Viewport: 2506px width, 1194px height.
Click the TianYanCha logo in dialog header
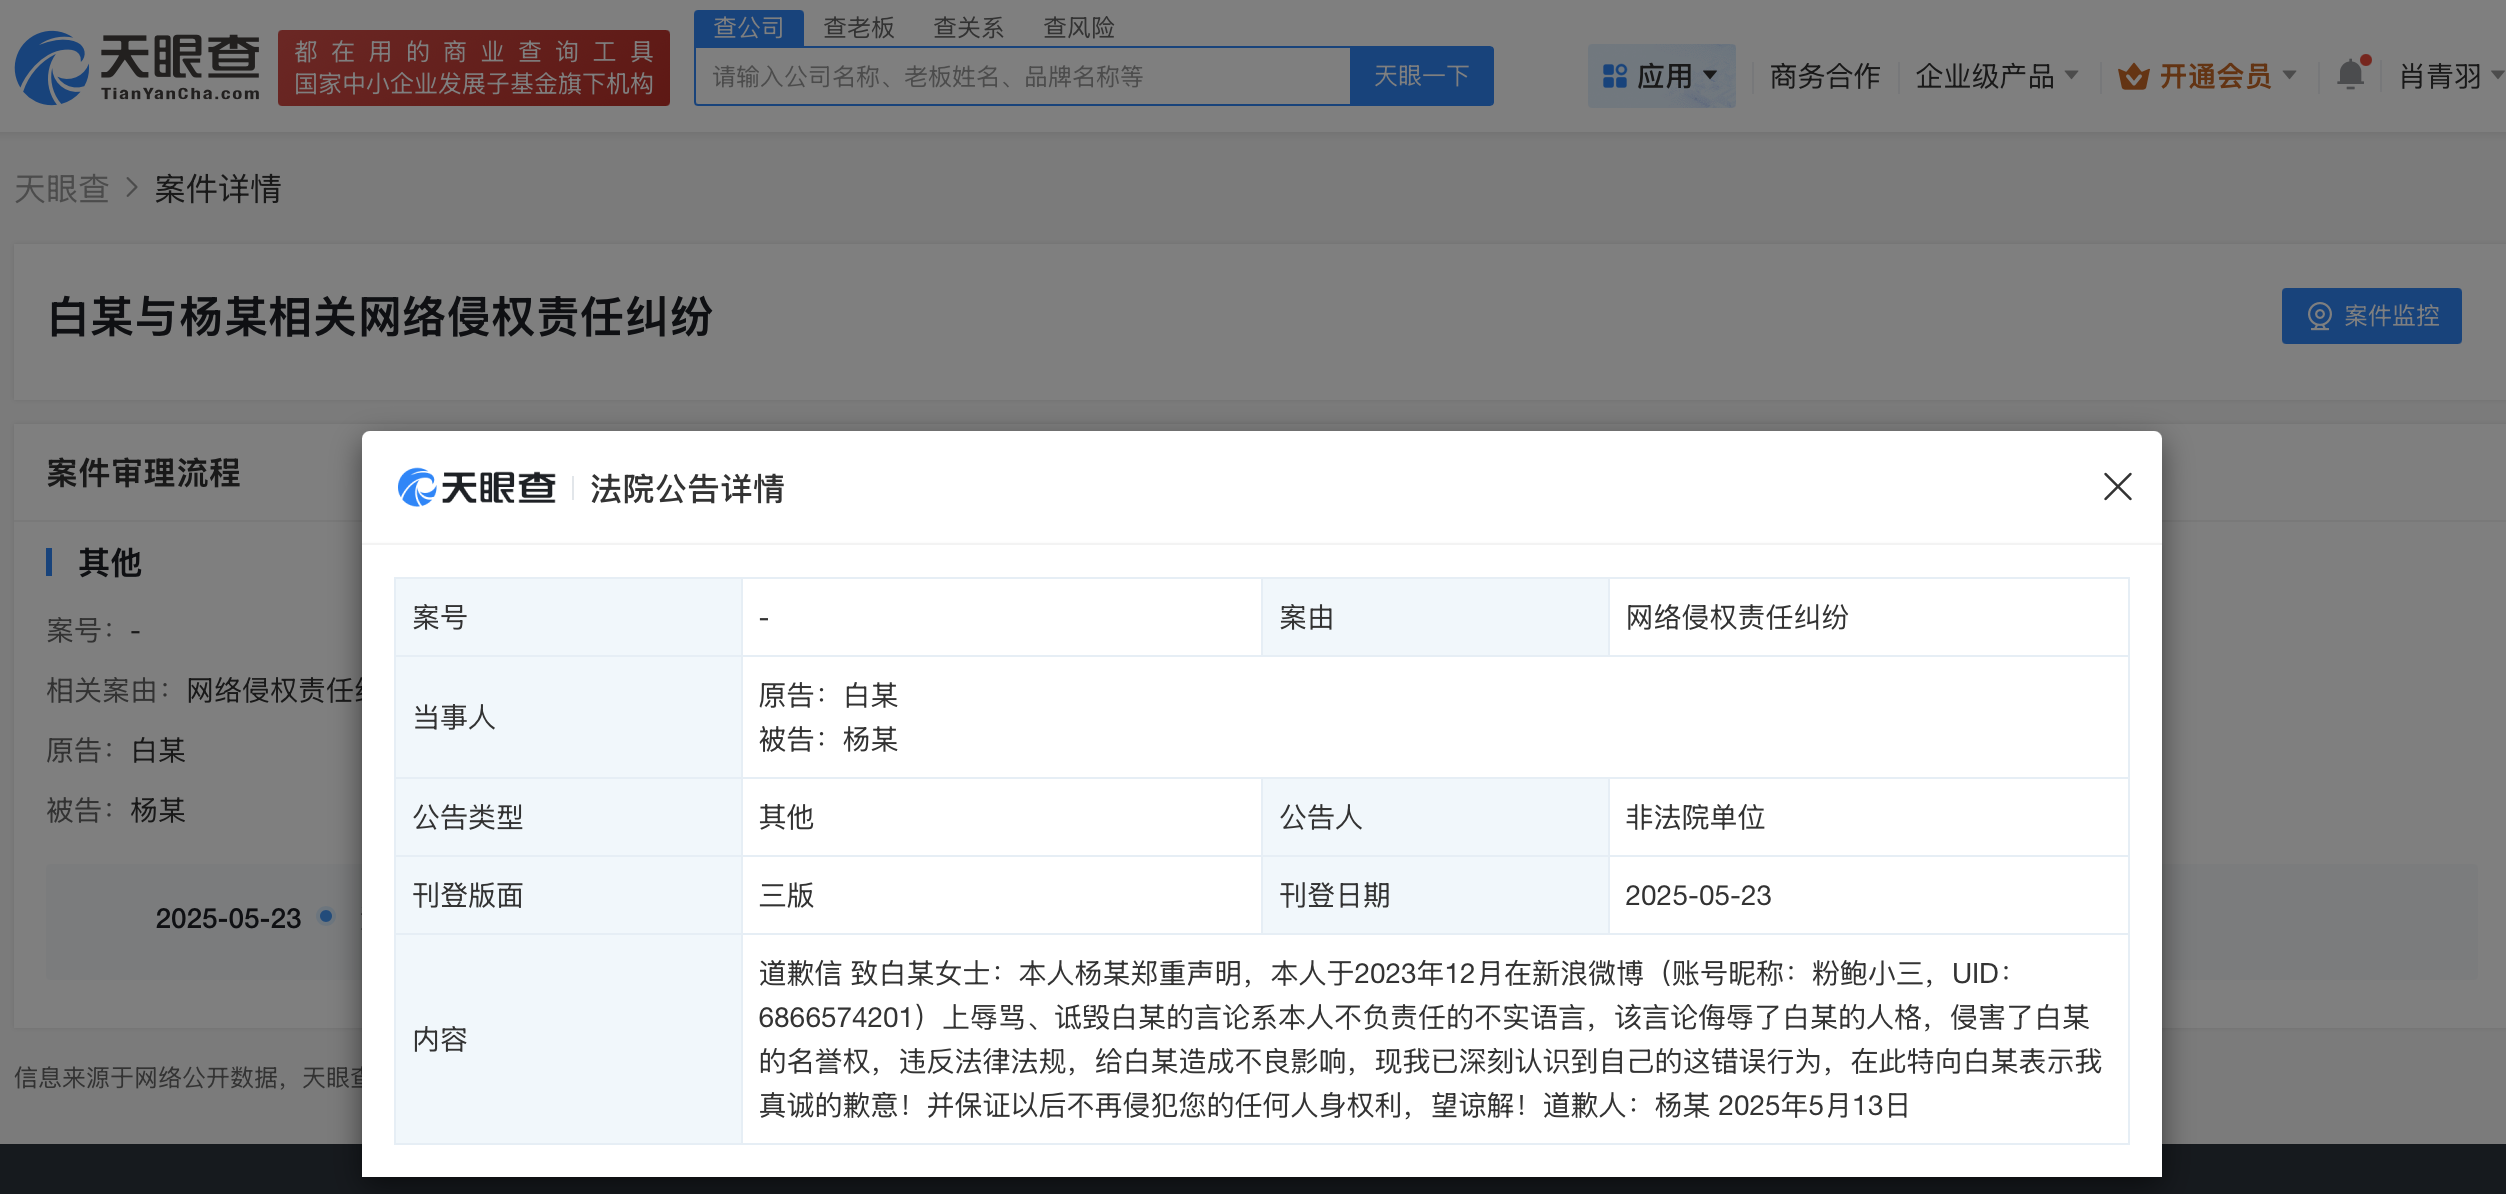(476, 488)
